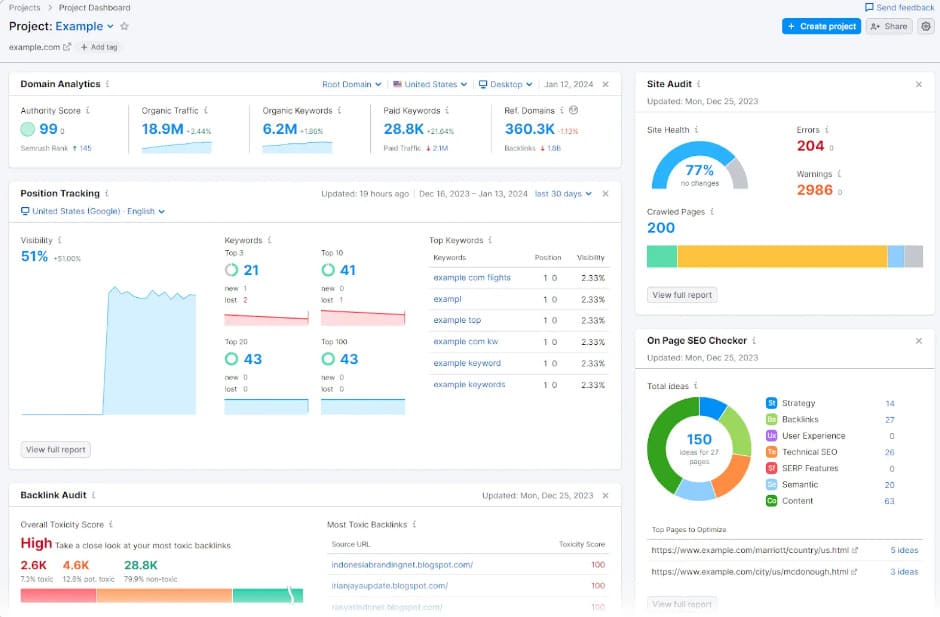The width and height of the screenshot is (940, 617).
Task: Click Content ideas count 63
Action: [x=890, y=501]
